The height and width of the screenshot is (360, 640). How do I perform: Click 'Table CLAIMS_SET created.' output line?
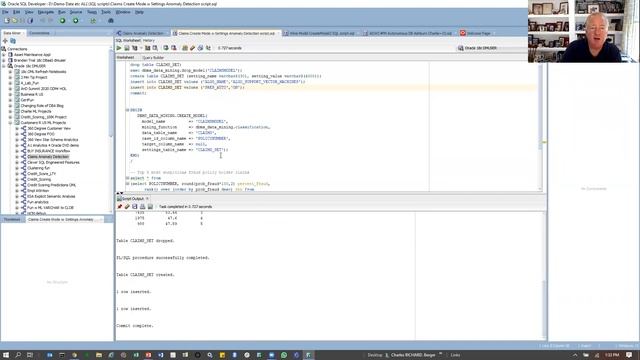tap(145, 275)
